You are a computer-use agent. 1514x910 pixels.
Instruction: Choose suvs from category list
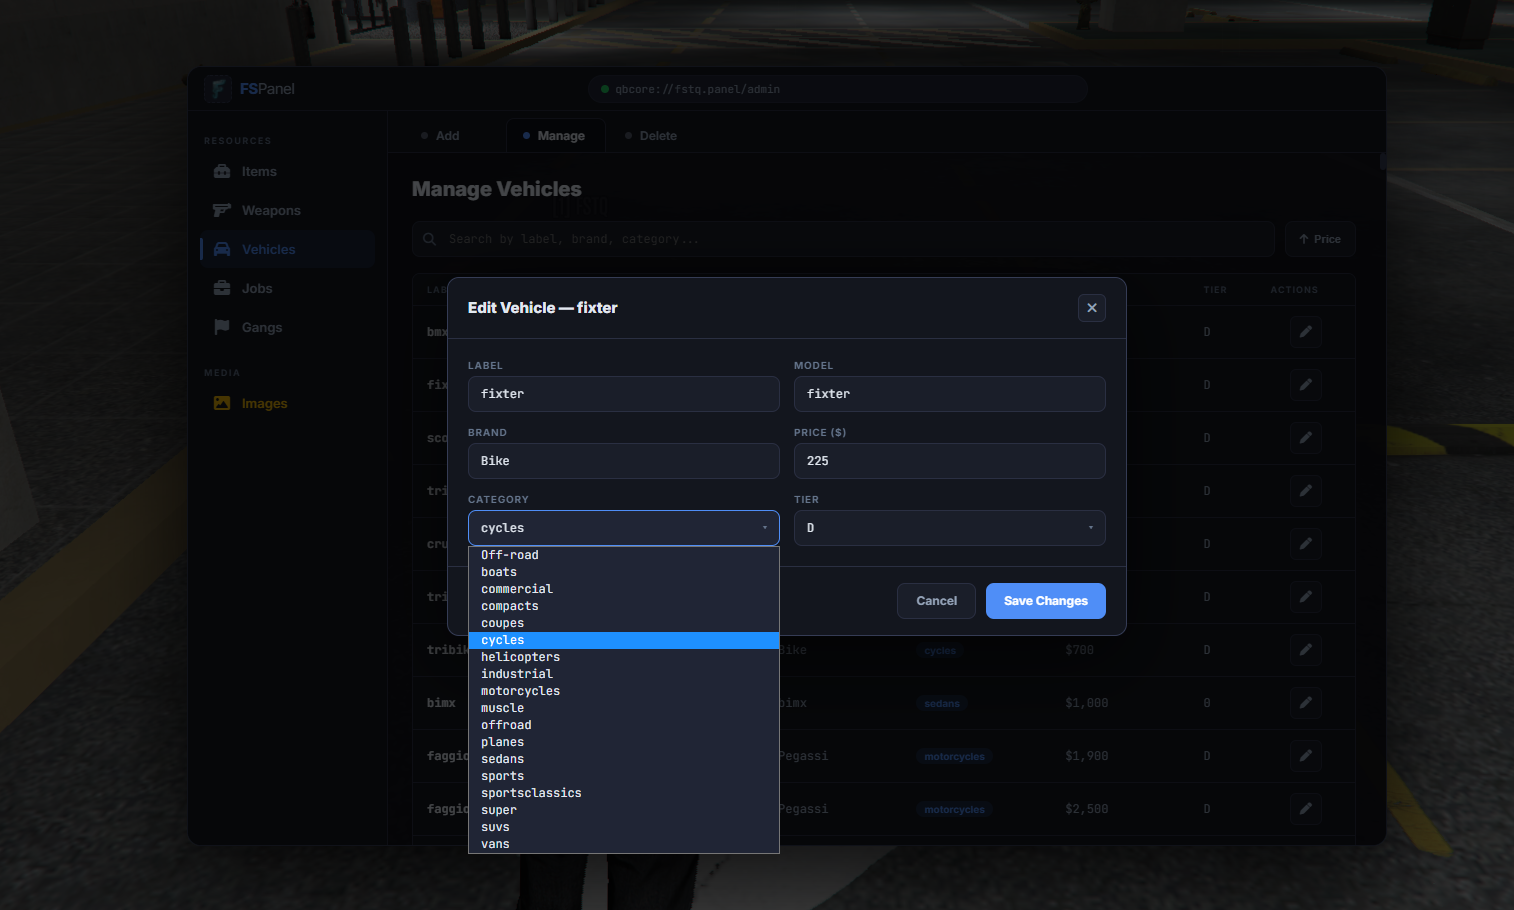coord(624,827)
